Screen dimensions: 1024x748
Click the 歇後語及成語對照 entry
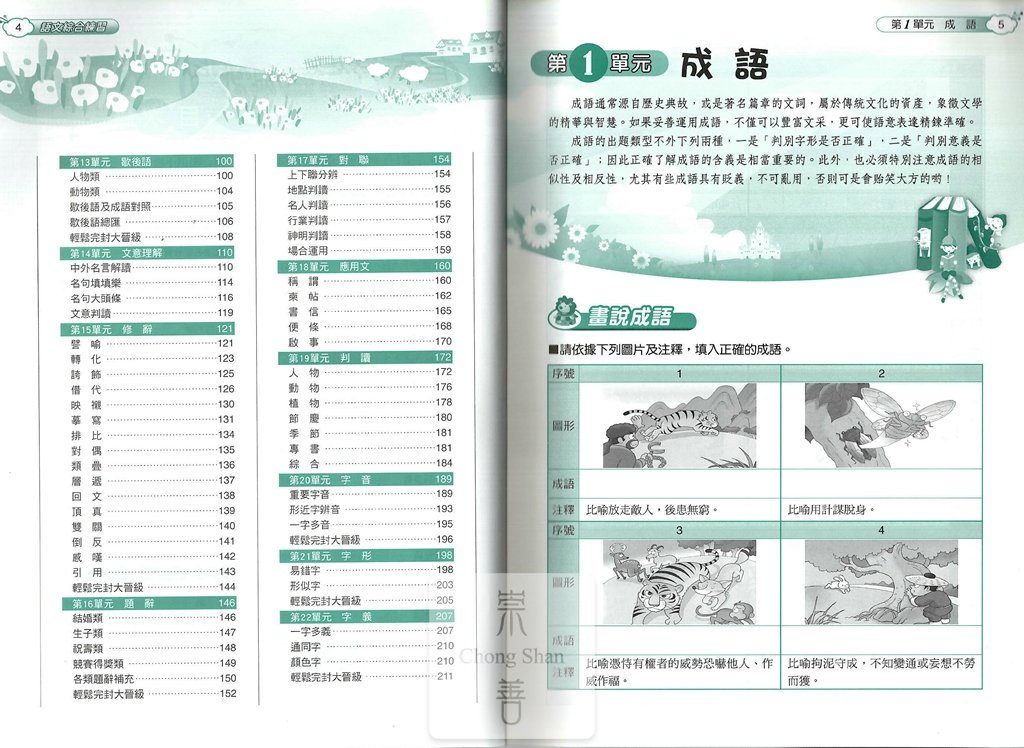pos(151,206)
